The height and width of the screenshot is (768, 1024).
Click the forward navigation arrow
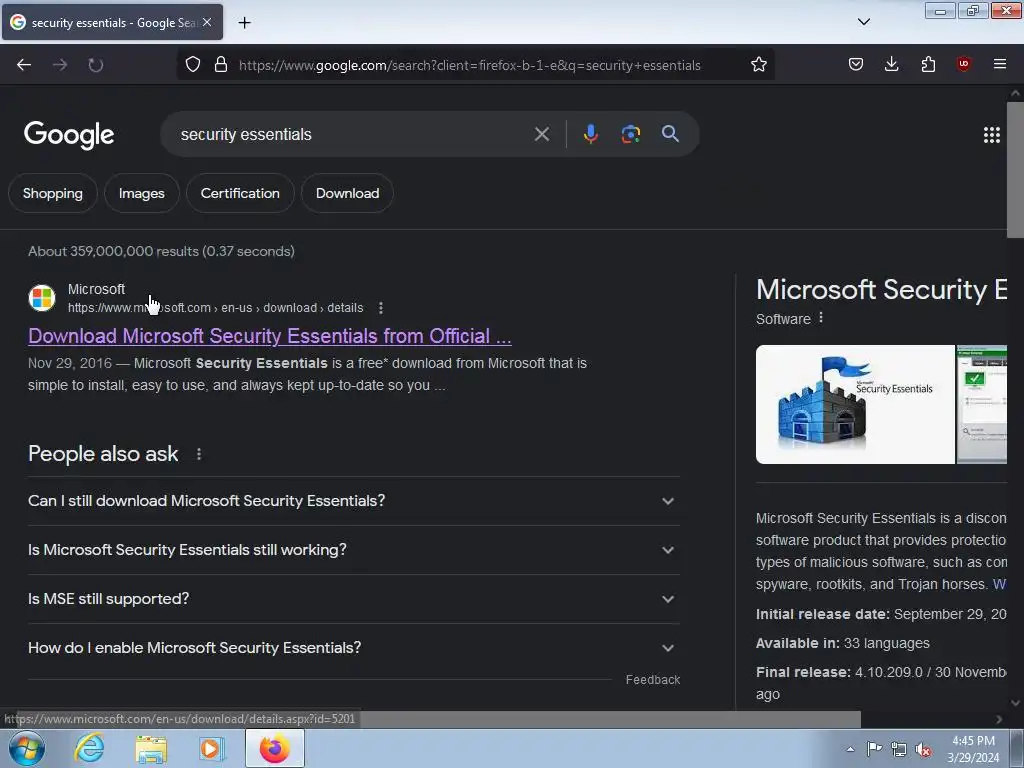click(60, 65)
